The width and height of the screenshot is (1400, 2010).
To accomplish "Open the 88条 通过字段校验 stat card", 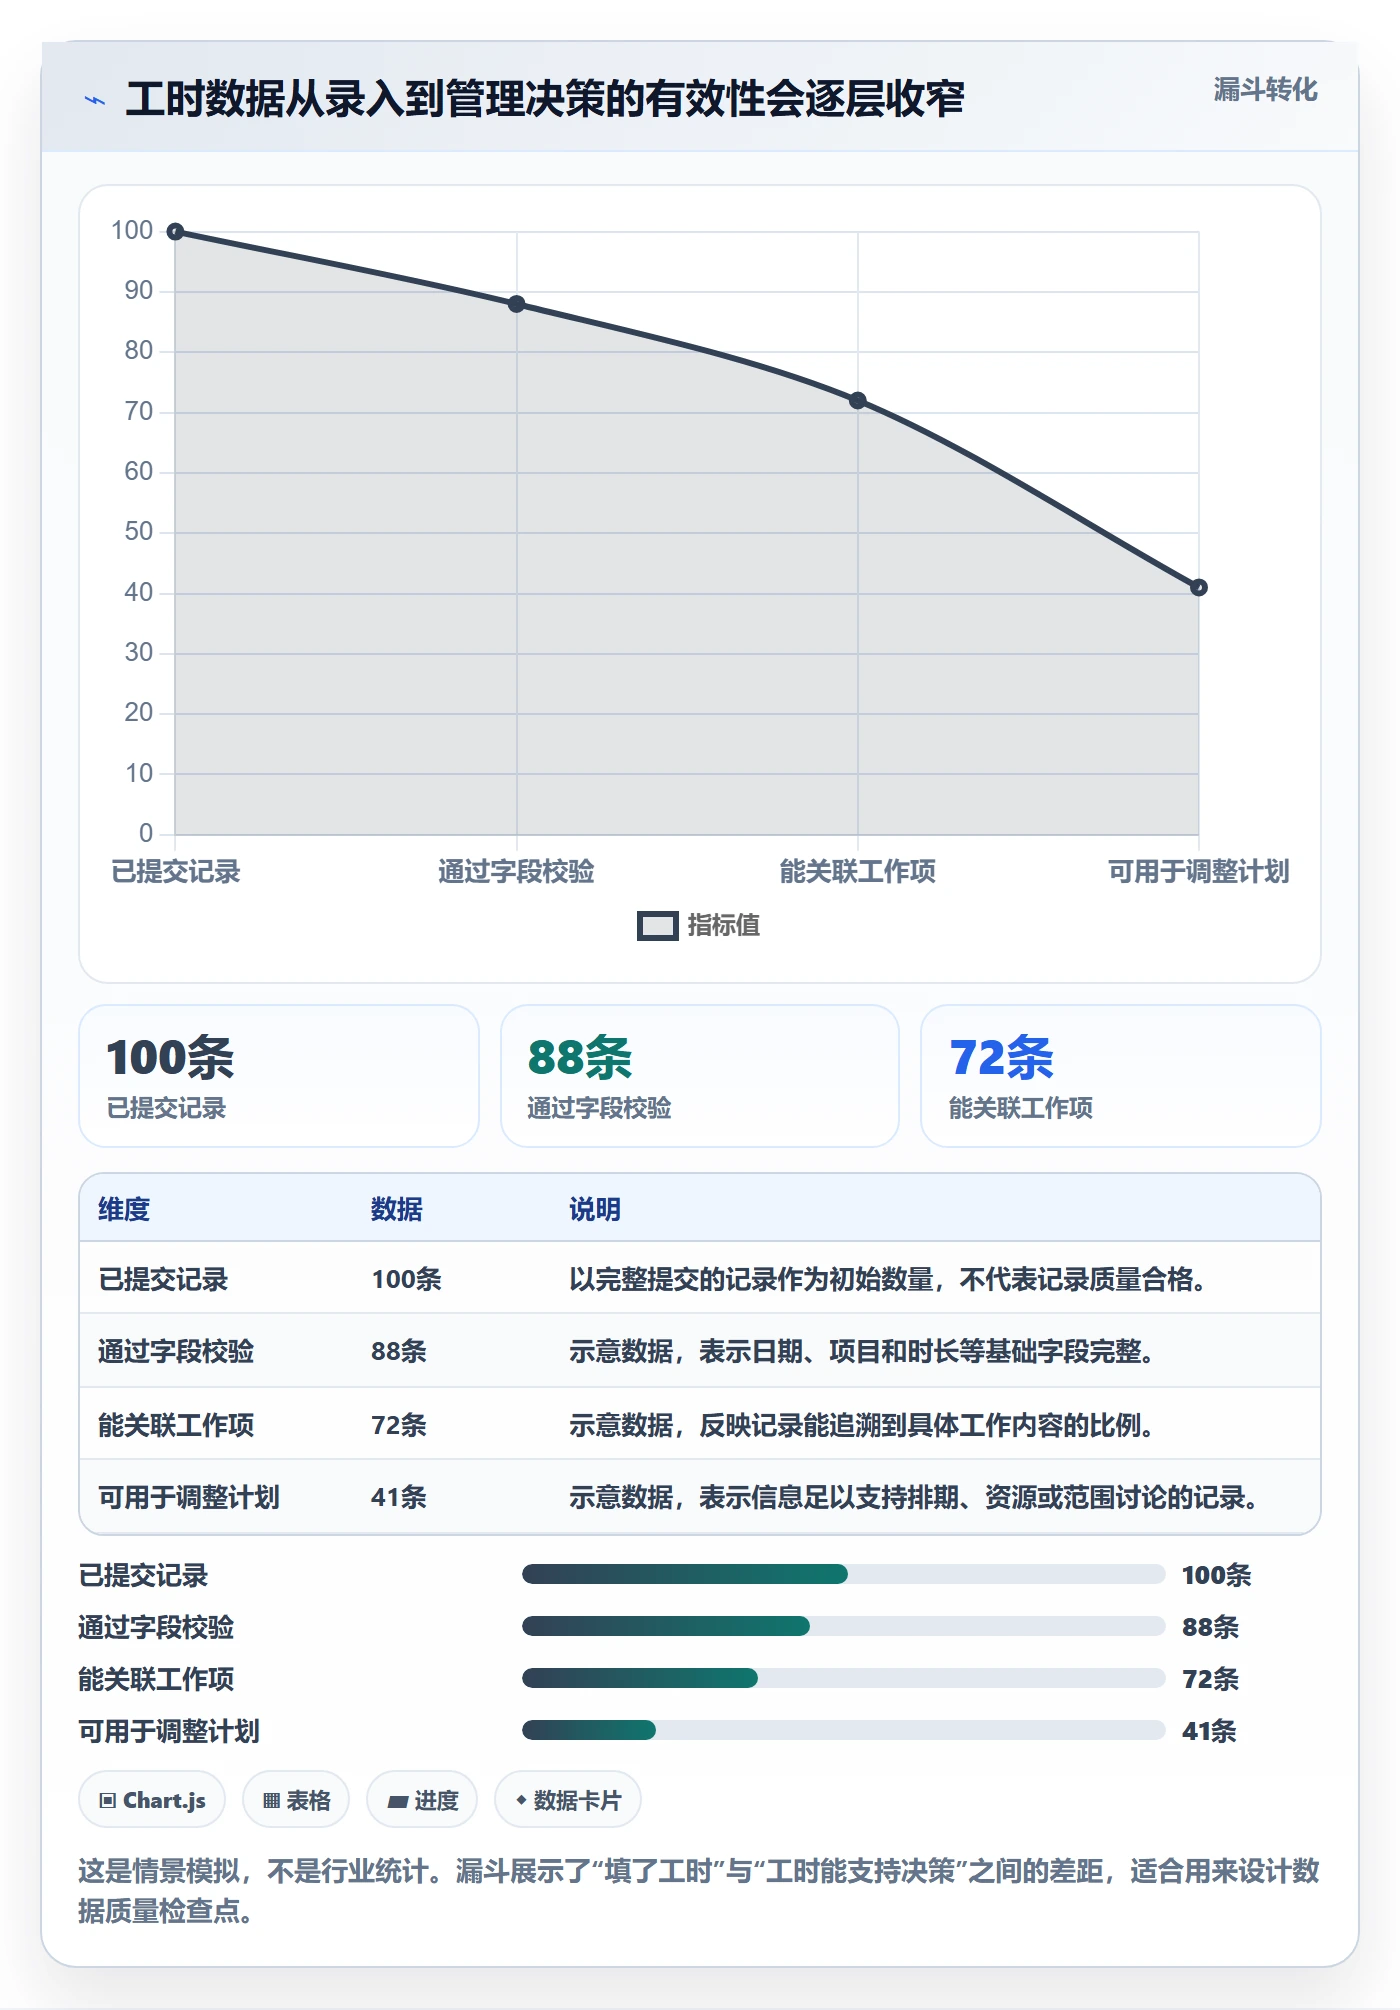I will tap(700, 1076).
